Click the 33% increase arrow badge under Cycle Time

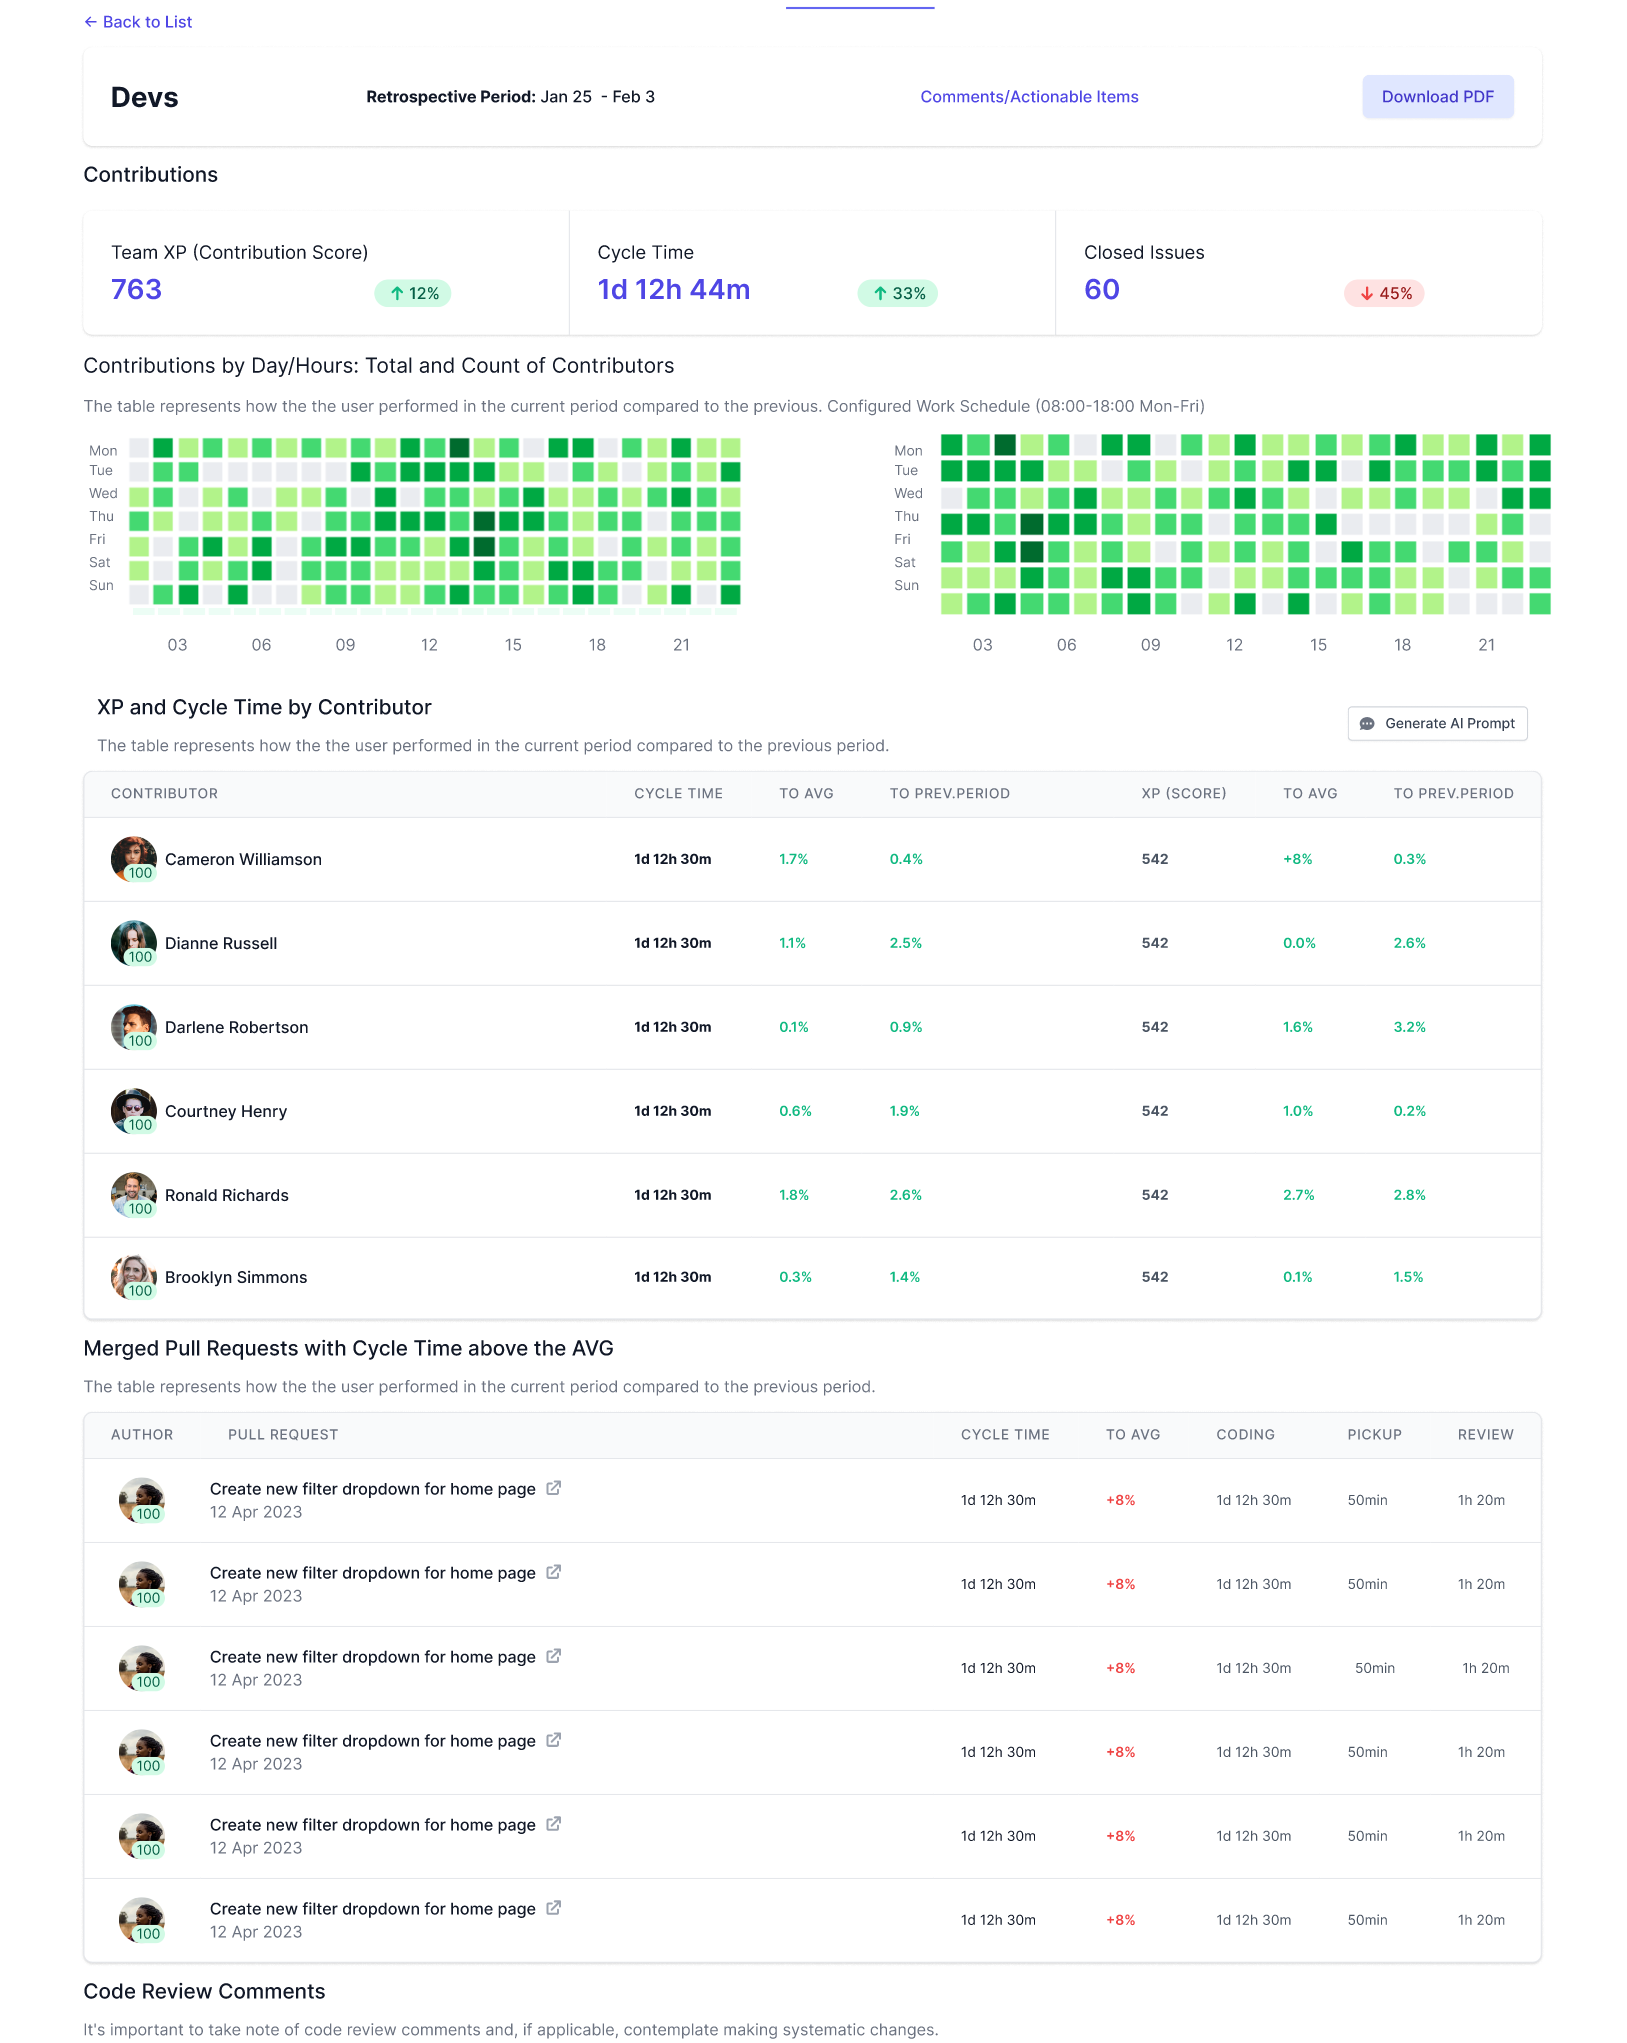click(x=897, y=293)
